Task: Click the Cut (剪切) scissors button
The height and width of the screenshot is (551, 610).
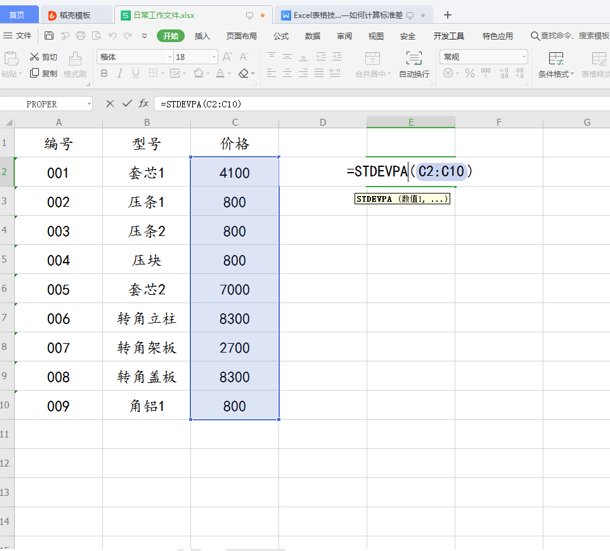Action: pyautogui.click(x=44, y=57)
